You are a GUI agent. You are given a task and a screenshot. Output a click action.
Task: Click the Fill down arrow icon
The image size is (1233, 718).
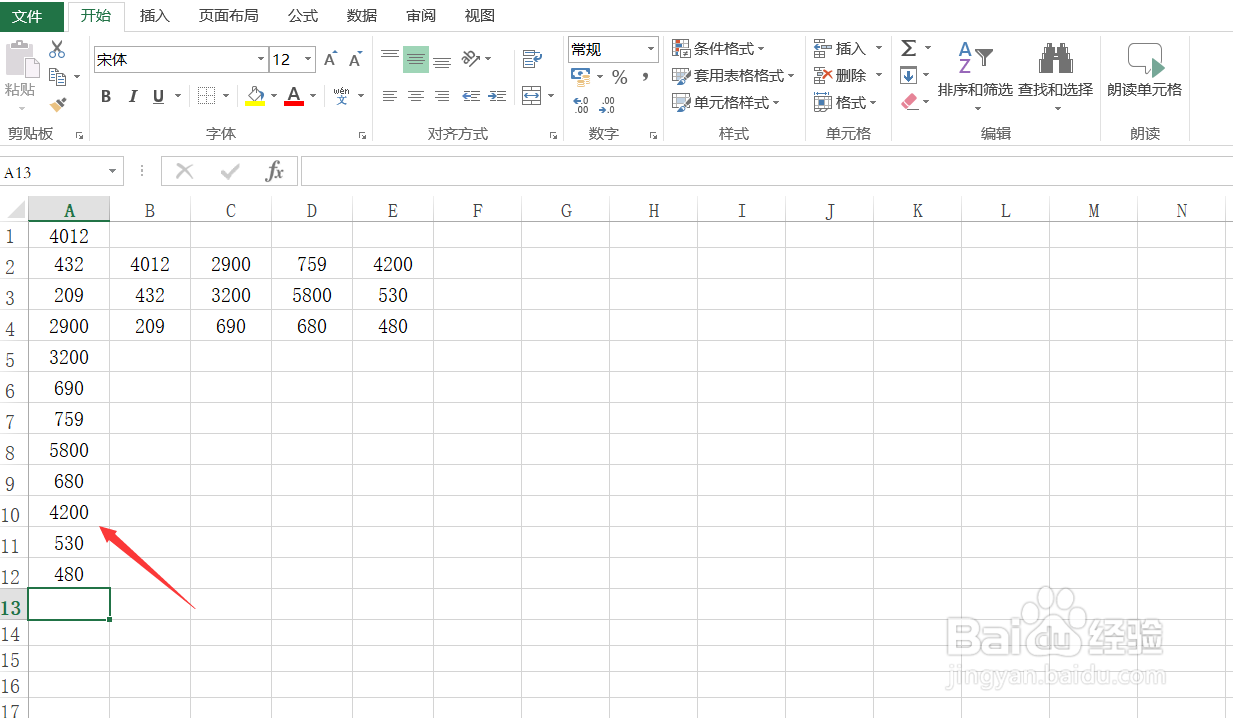908,75
